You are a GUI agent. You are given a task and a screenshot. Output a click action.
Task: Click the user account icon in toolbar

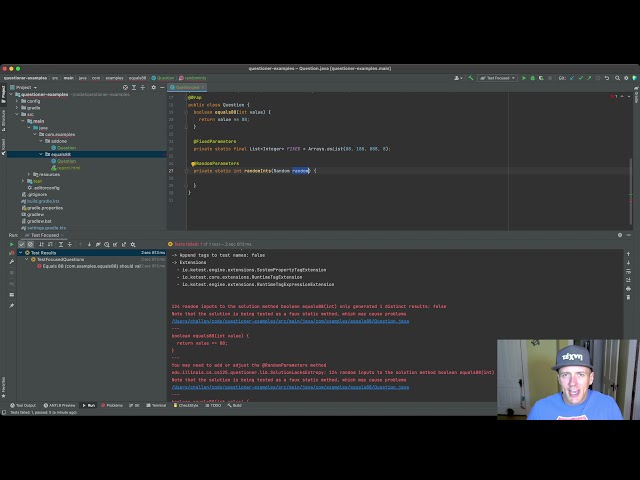pyautogui.click(x=458, y=78)
